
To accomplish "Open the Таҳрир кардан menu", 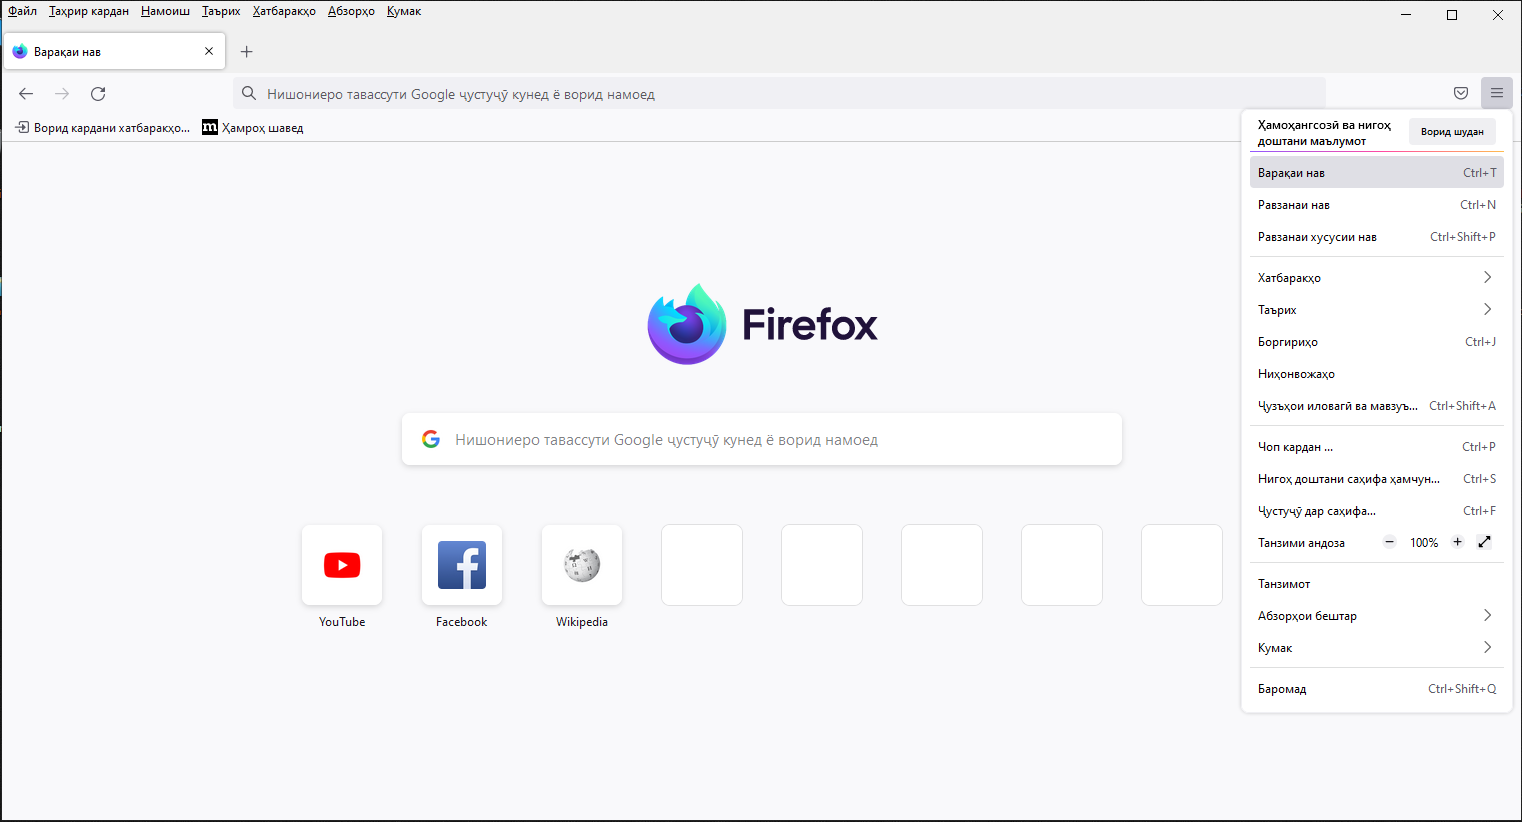I will coord(89,11).
